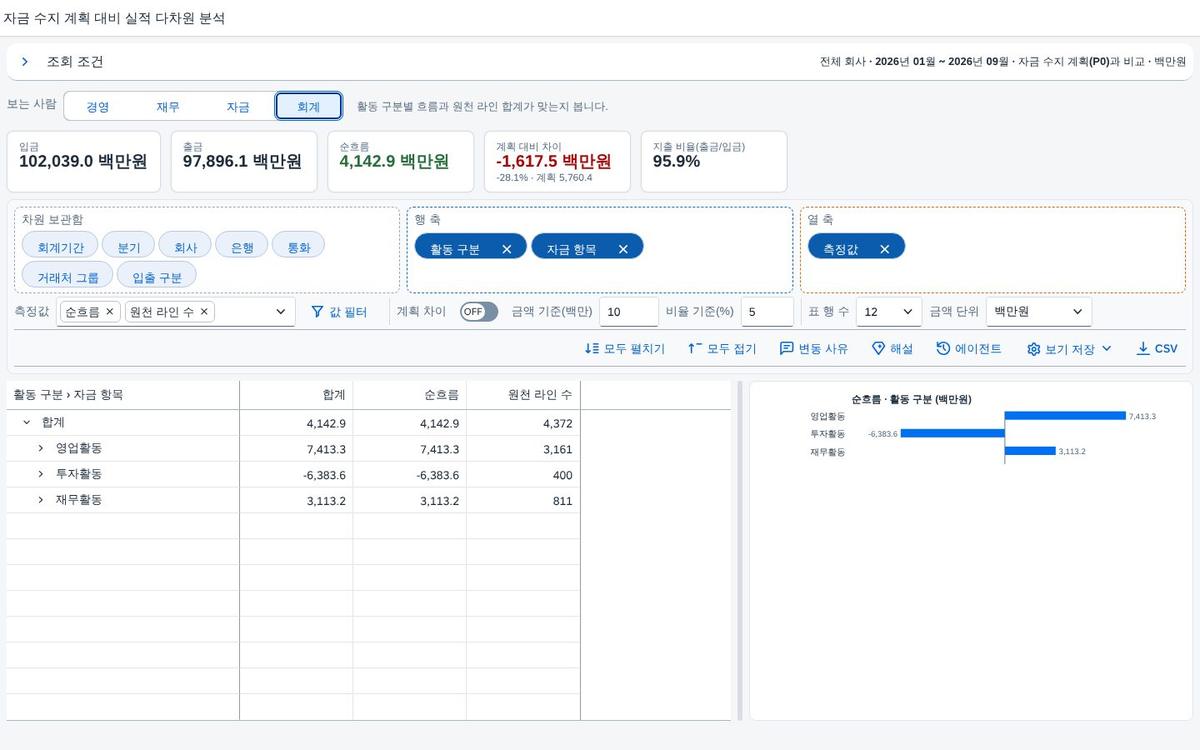Image resolution: width=1200 pixels, height=750 pixels.
Task: Select the 회계 viewer tab
Action: 309,107
